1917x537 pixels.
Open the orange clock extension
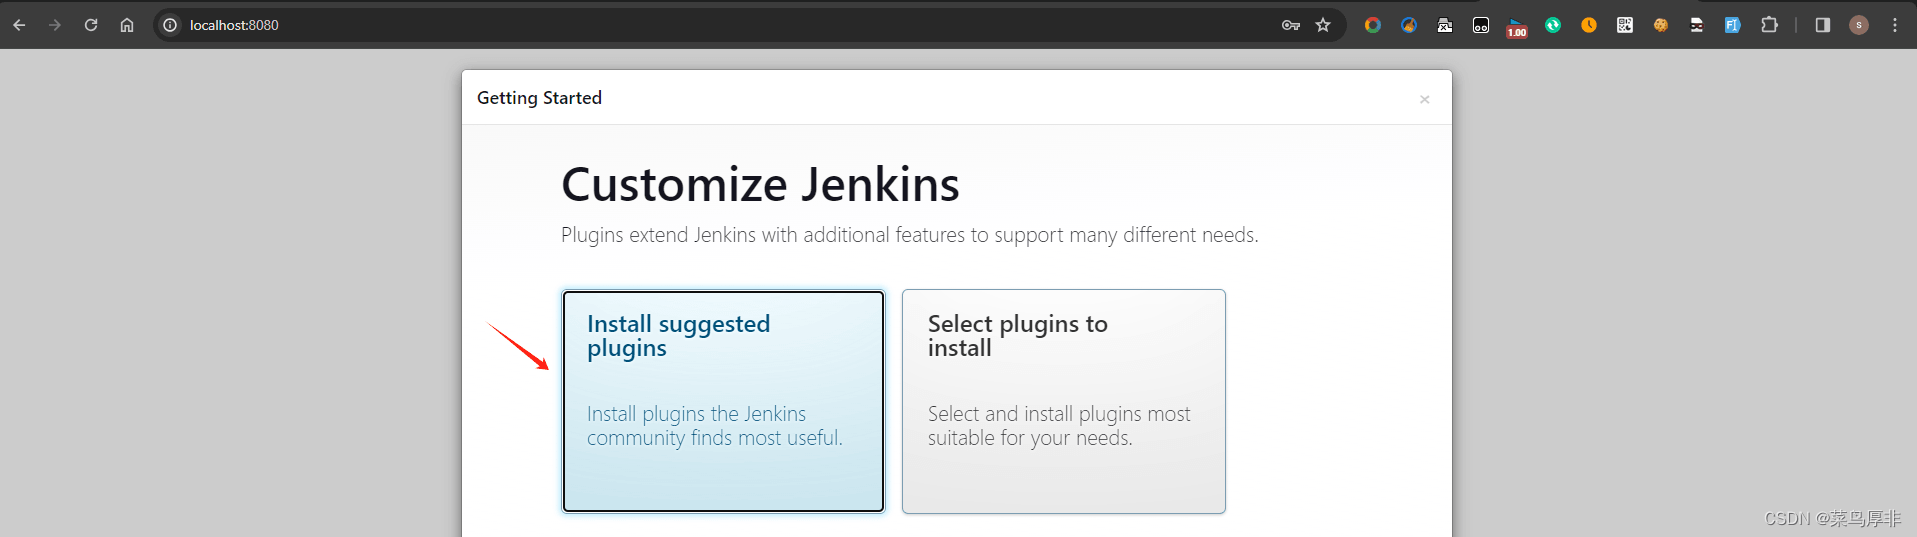click(x=1589, y=25)
